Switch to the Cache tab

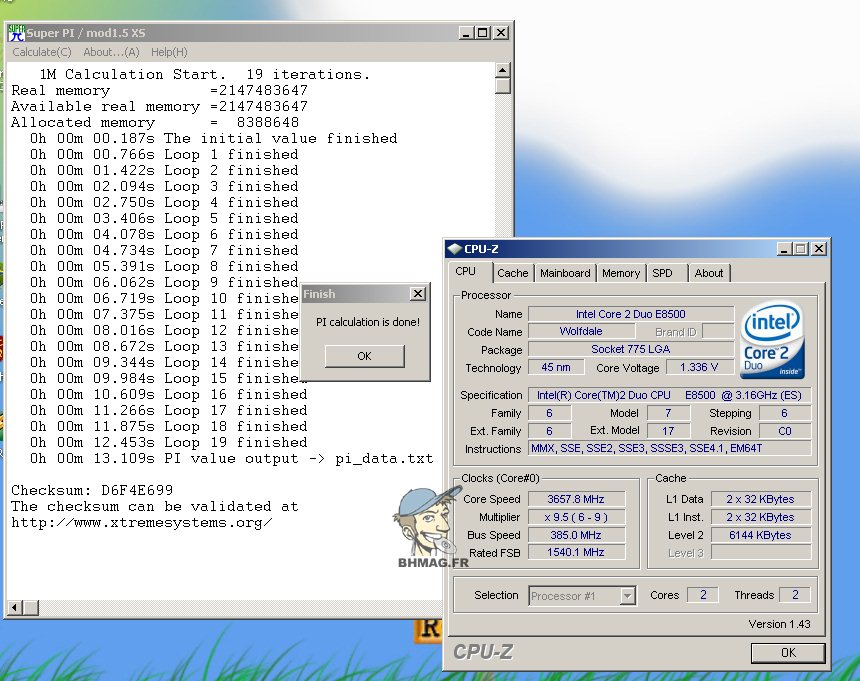pos(513,273)
